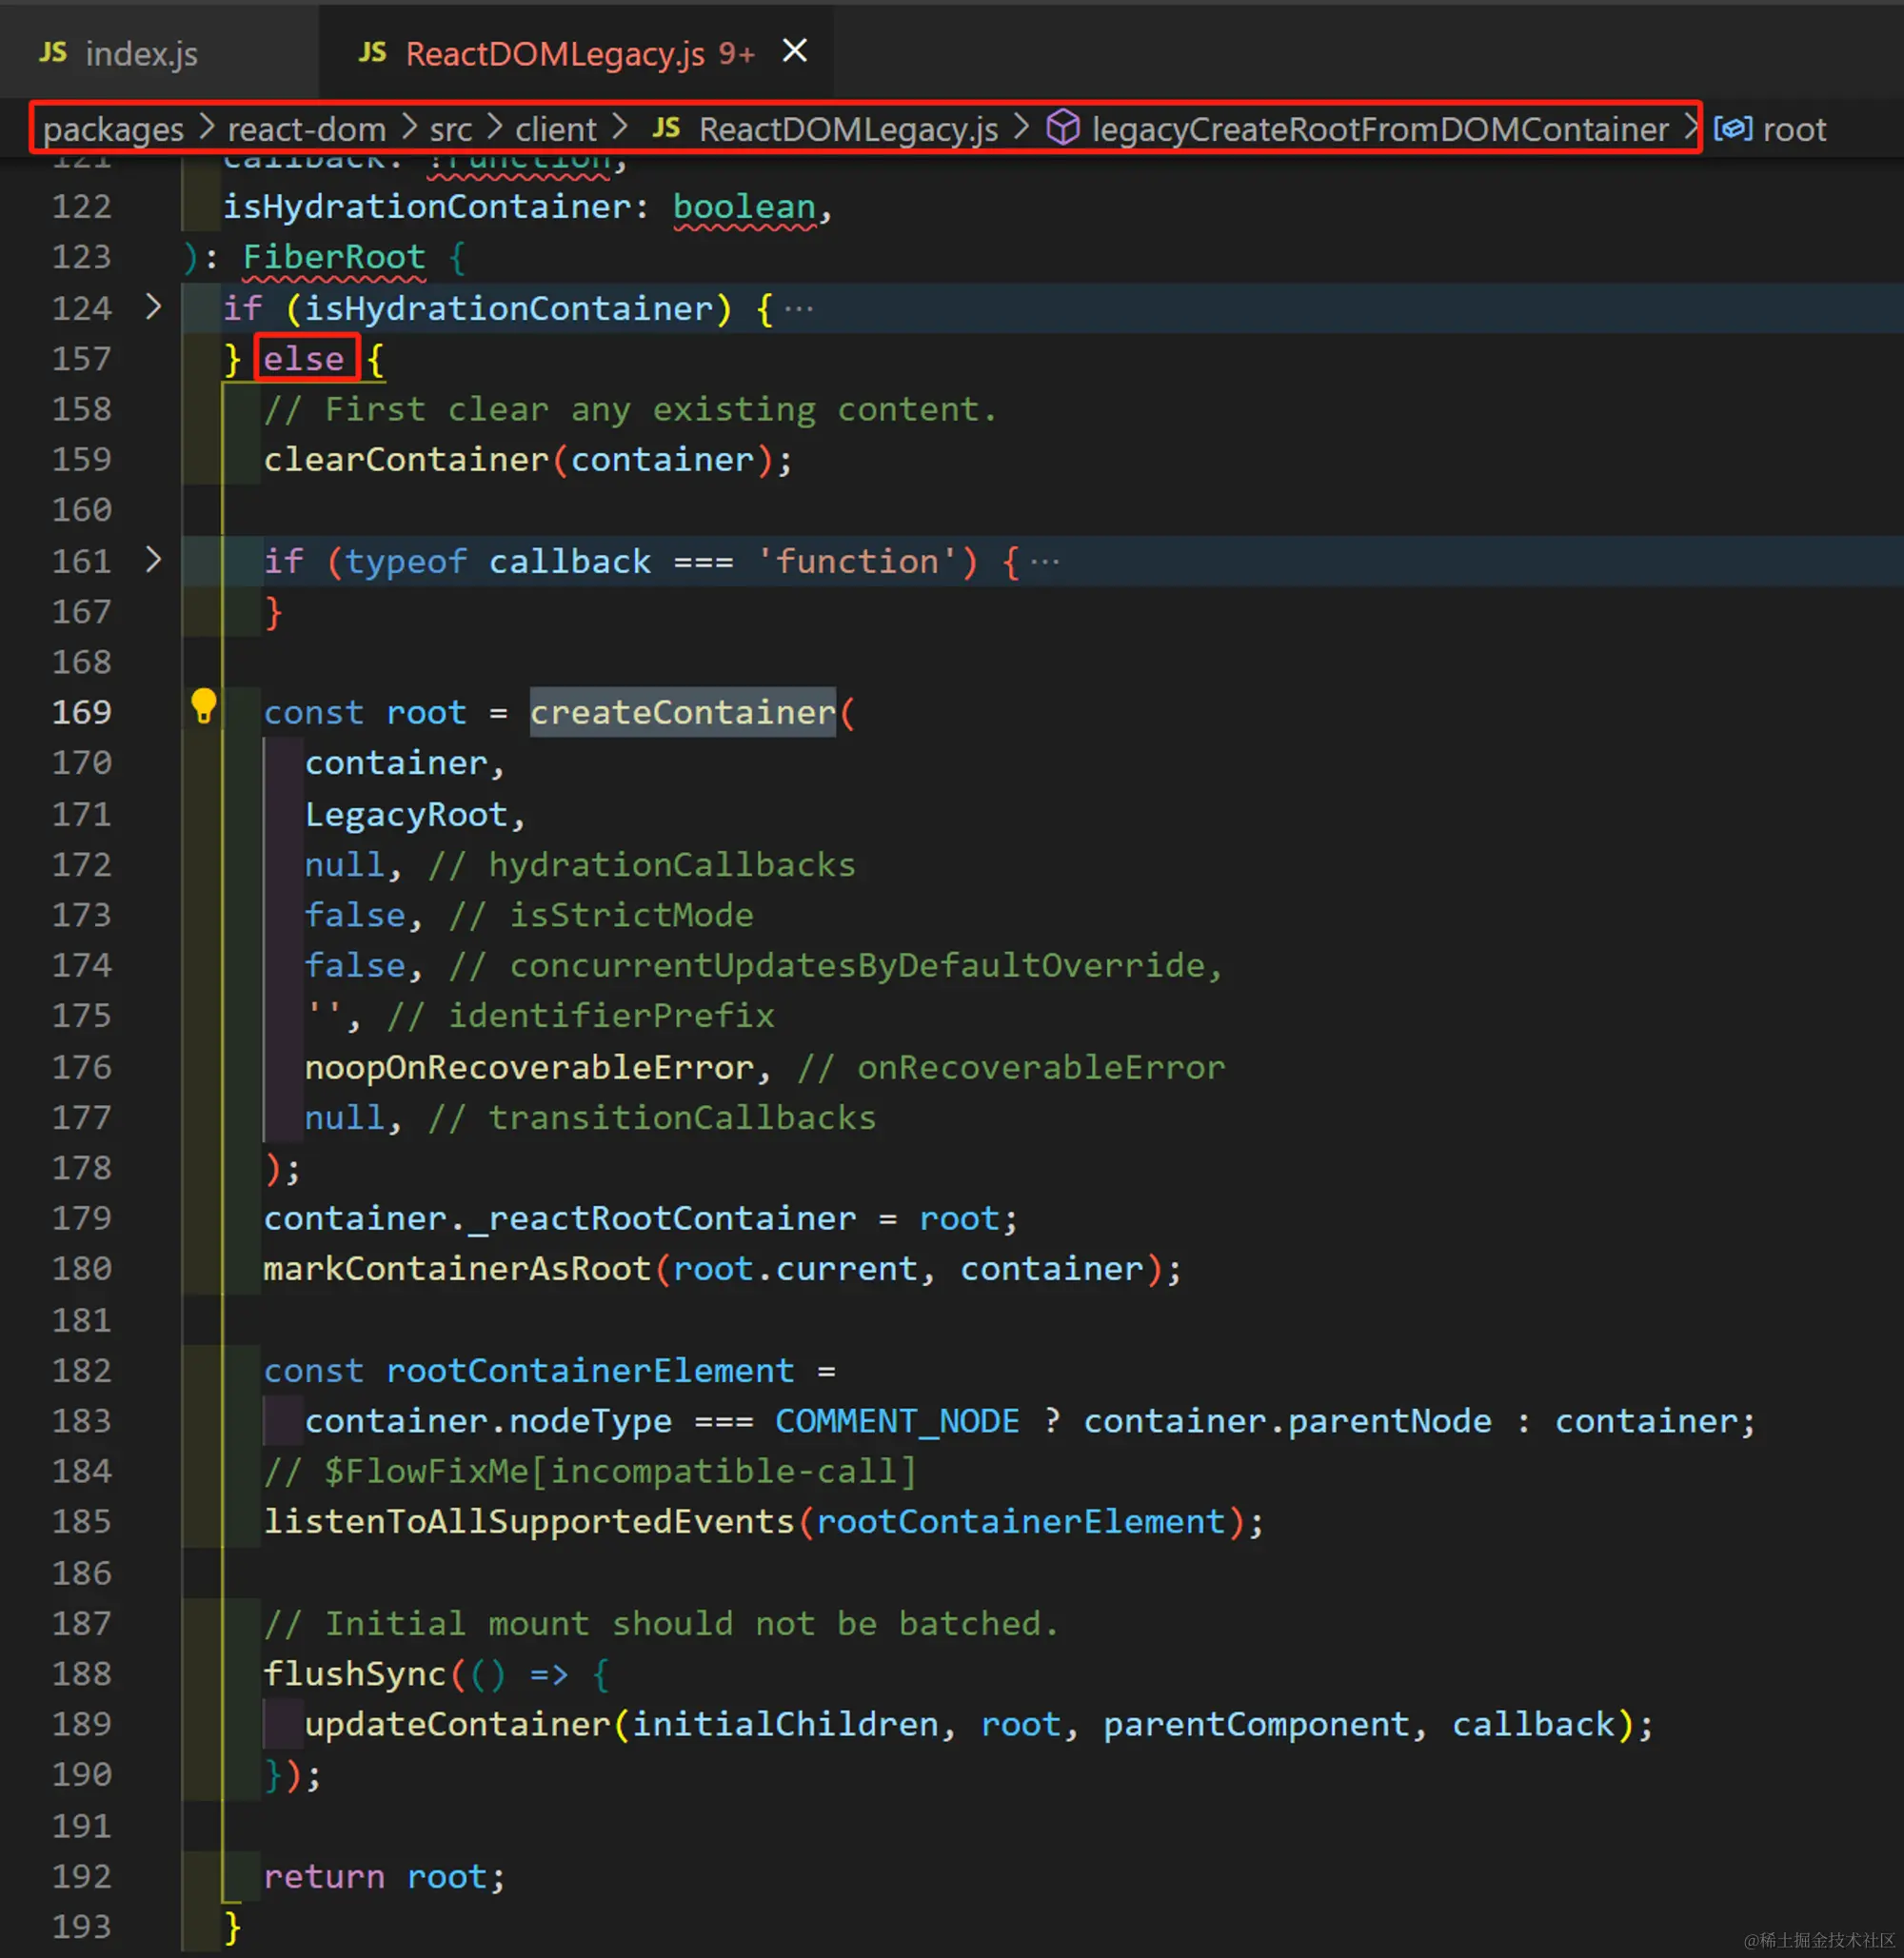Screen dimensions: 1904x1958
Task: Click JS icon on ReactDOMLegacy.js tab
Action: click(x=372, y=52)
